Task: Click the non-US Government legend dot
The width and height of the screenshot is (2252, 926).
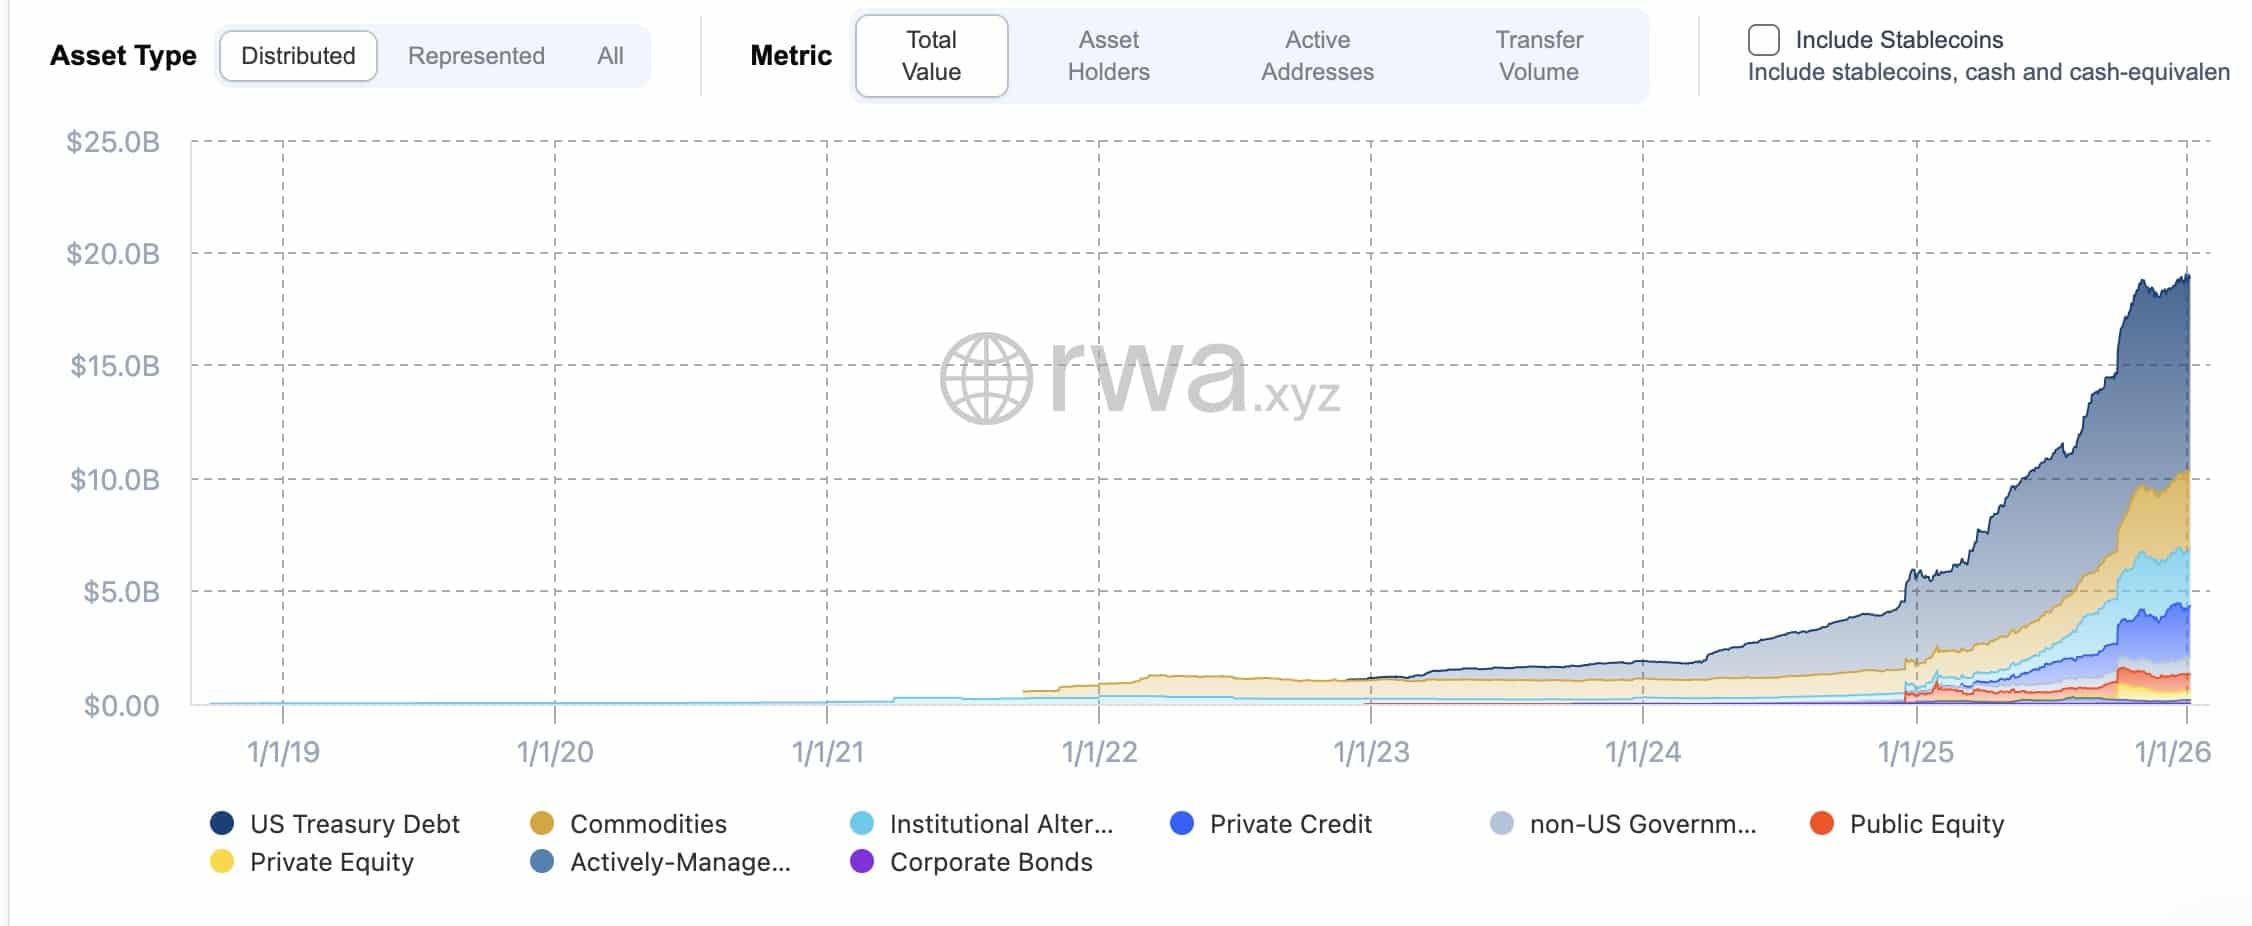Action: pos(1503,824)
